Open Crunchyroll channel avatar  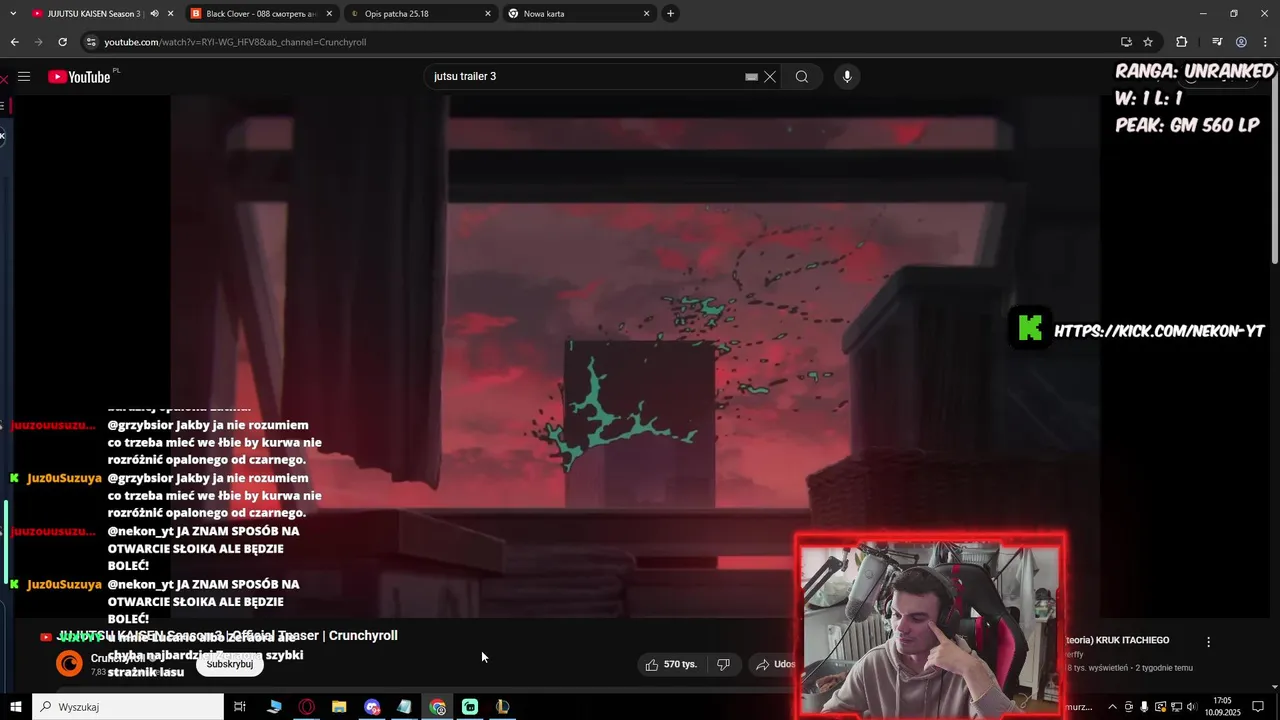pos(69,663)
